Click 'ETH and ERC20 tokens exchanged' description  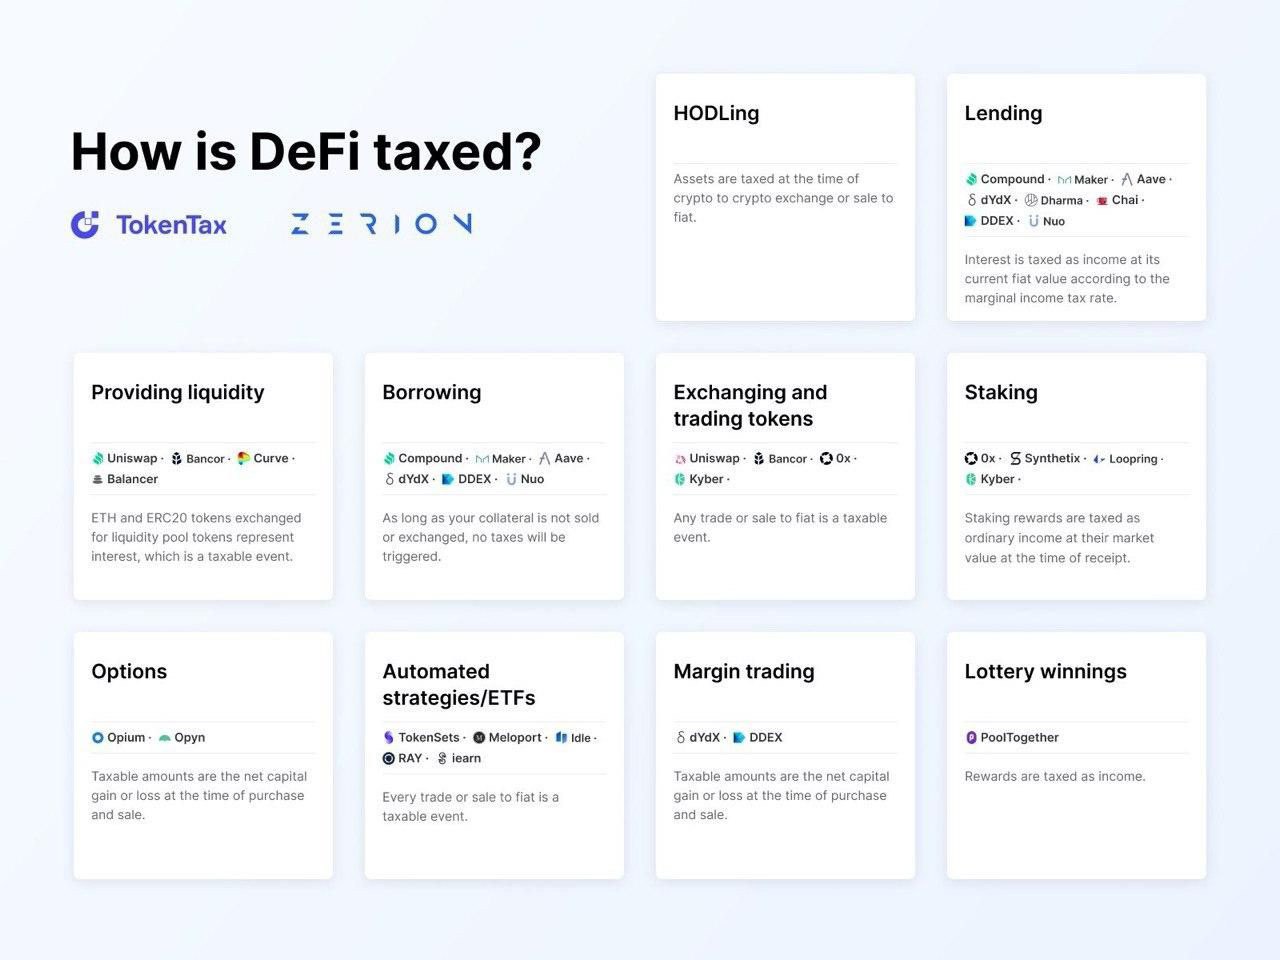click(x=196, y=537)
